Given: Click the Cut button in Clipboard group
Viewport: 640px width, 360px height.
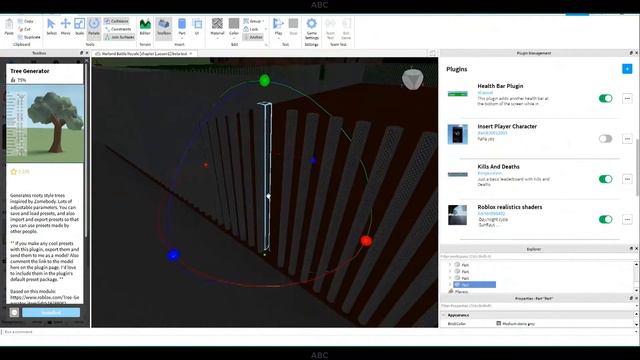Looking at the screenshot, I should coord(24,29).
